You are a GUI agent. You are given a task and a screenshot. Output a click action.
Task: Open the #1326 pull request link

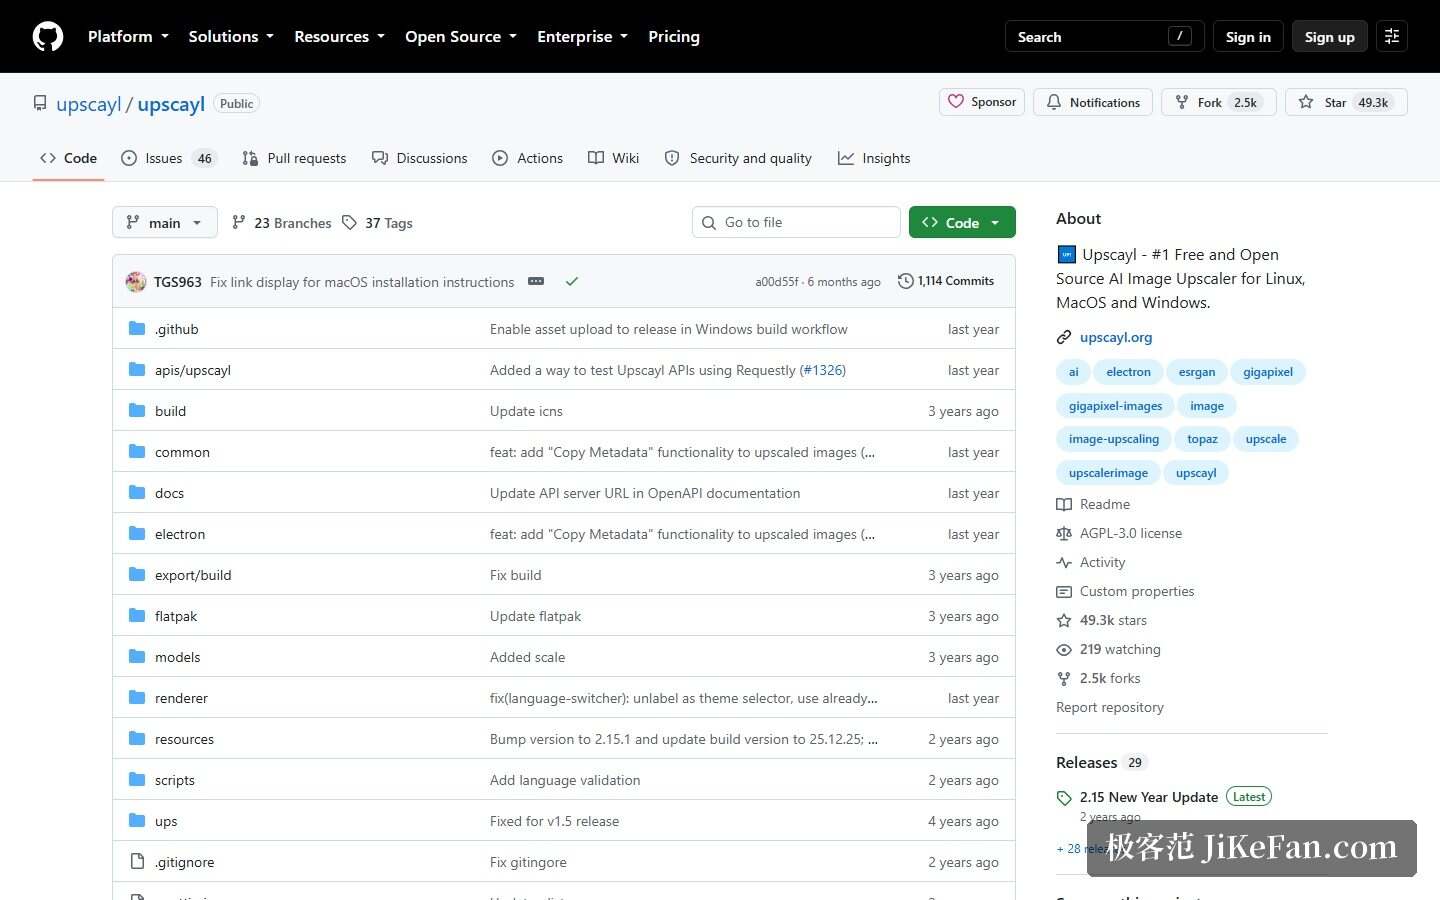click(x=822, y=370)
